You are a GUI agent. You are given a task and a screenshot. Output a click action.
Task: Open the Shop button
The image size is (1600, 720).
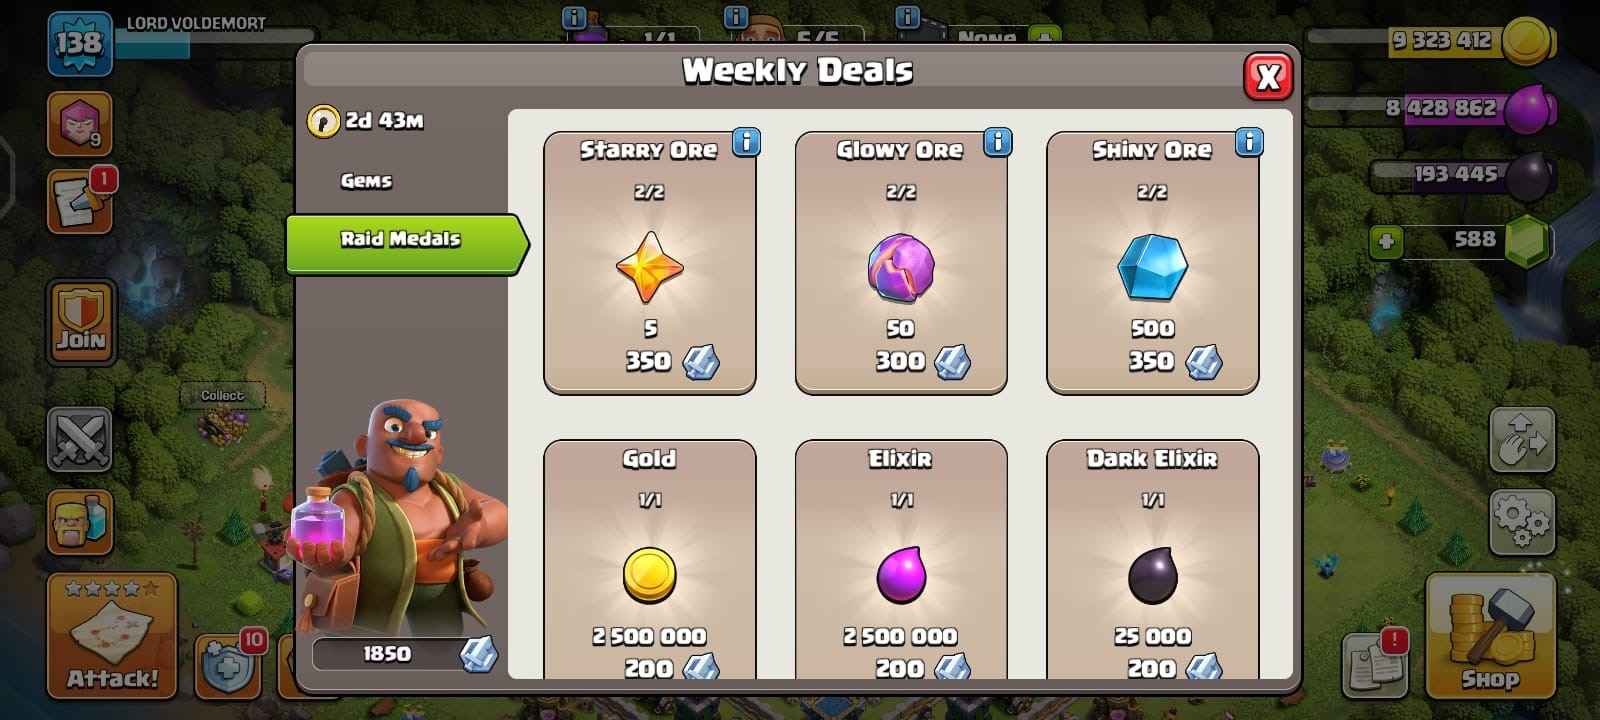click(1490, 636)
